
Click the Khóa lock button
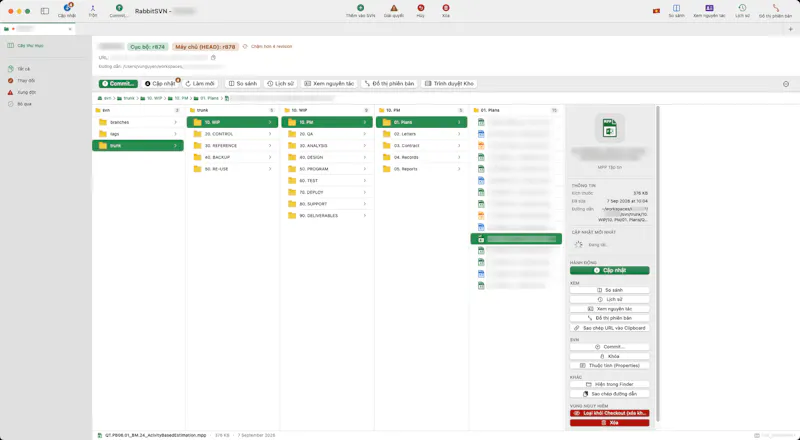[610, 356]
